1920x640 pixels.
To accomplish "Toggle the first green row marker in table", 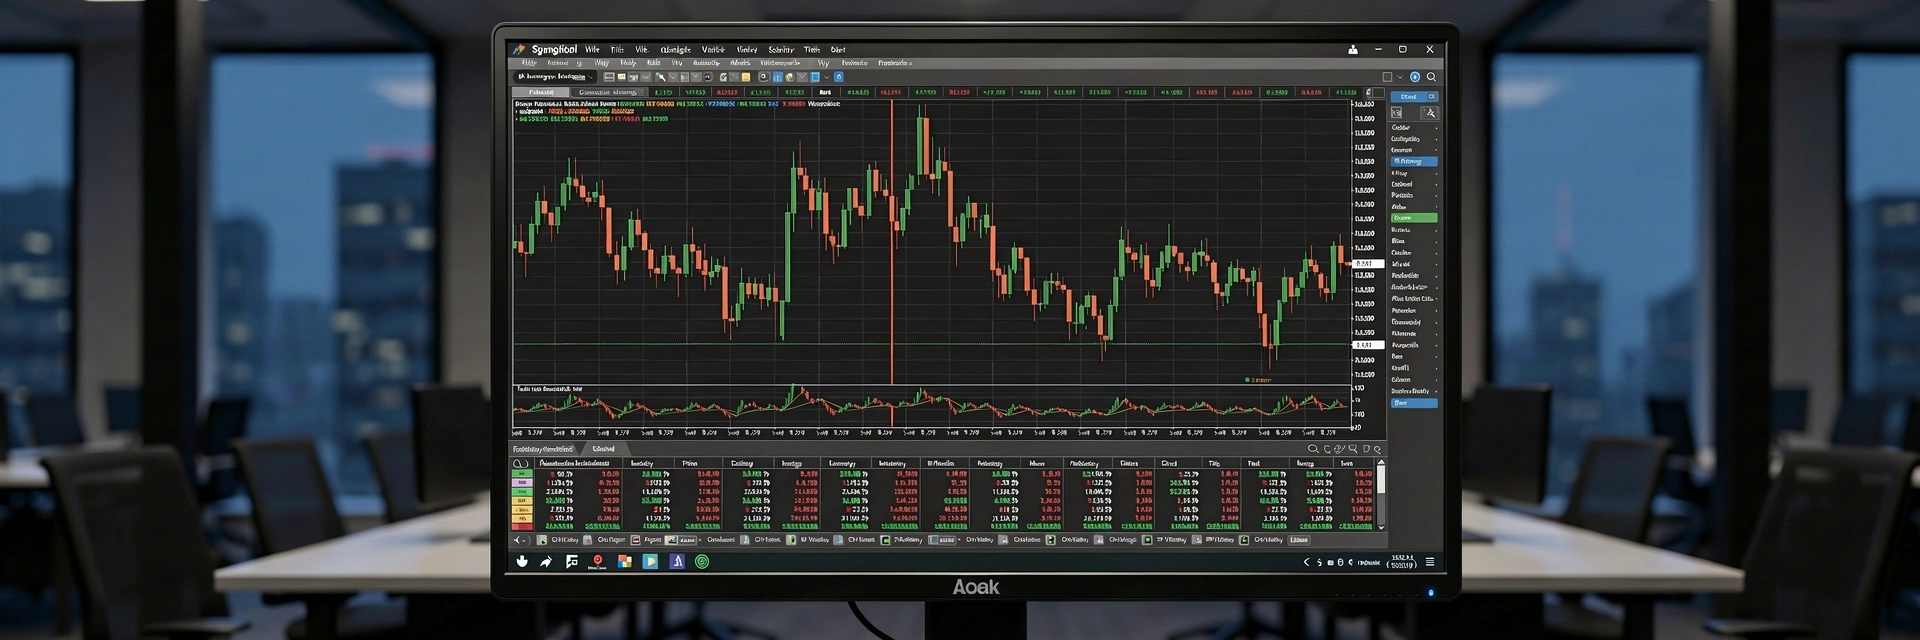I will click(x=521, y=474).
